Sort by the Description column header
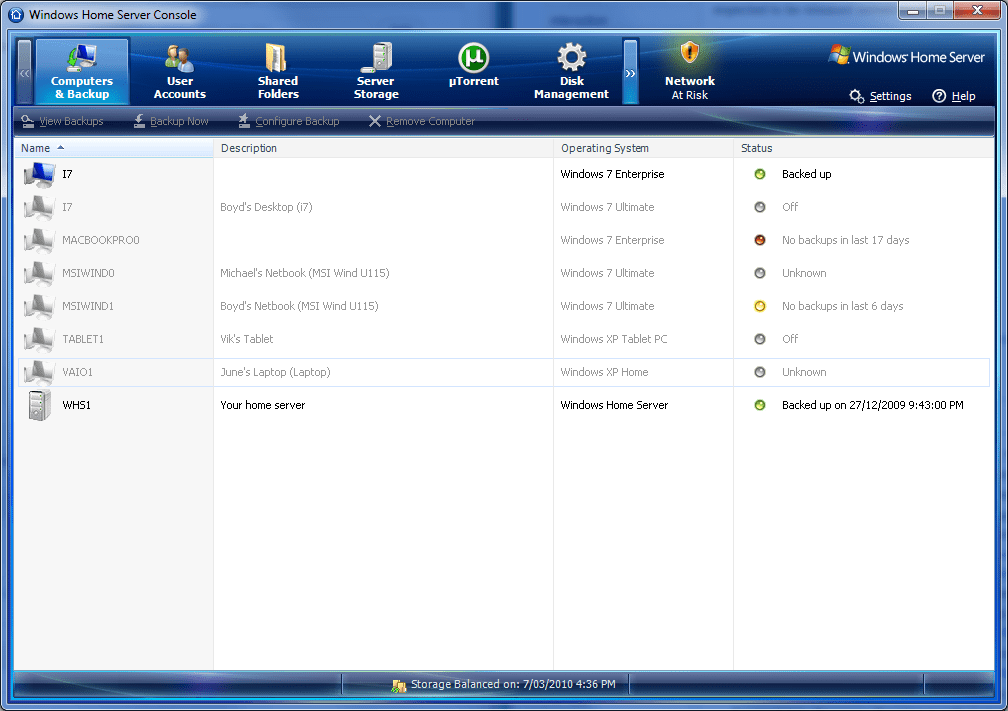Viewport: 1008px width, 711px height. point(383,148)
